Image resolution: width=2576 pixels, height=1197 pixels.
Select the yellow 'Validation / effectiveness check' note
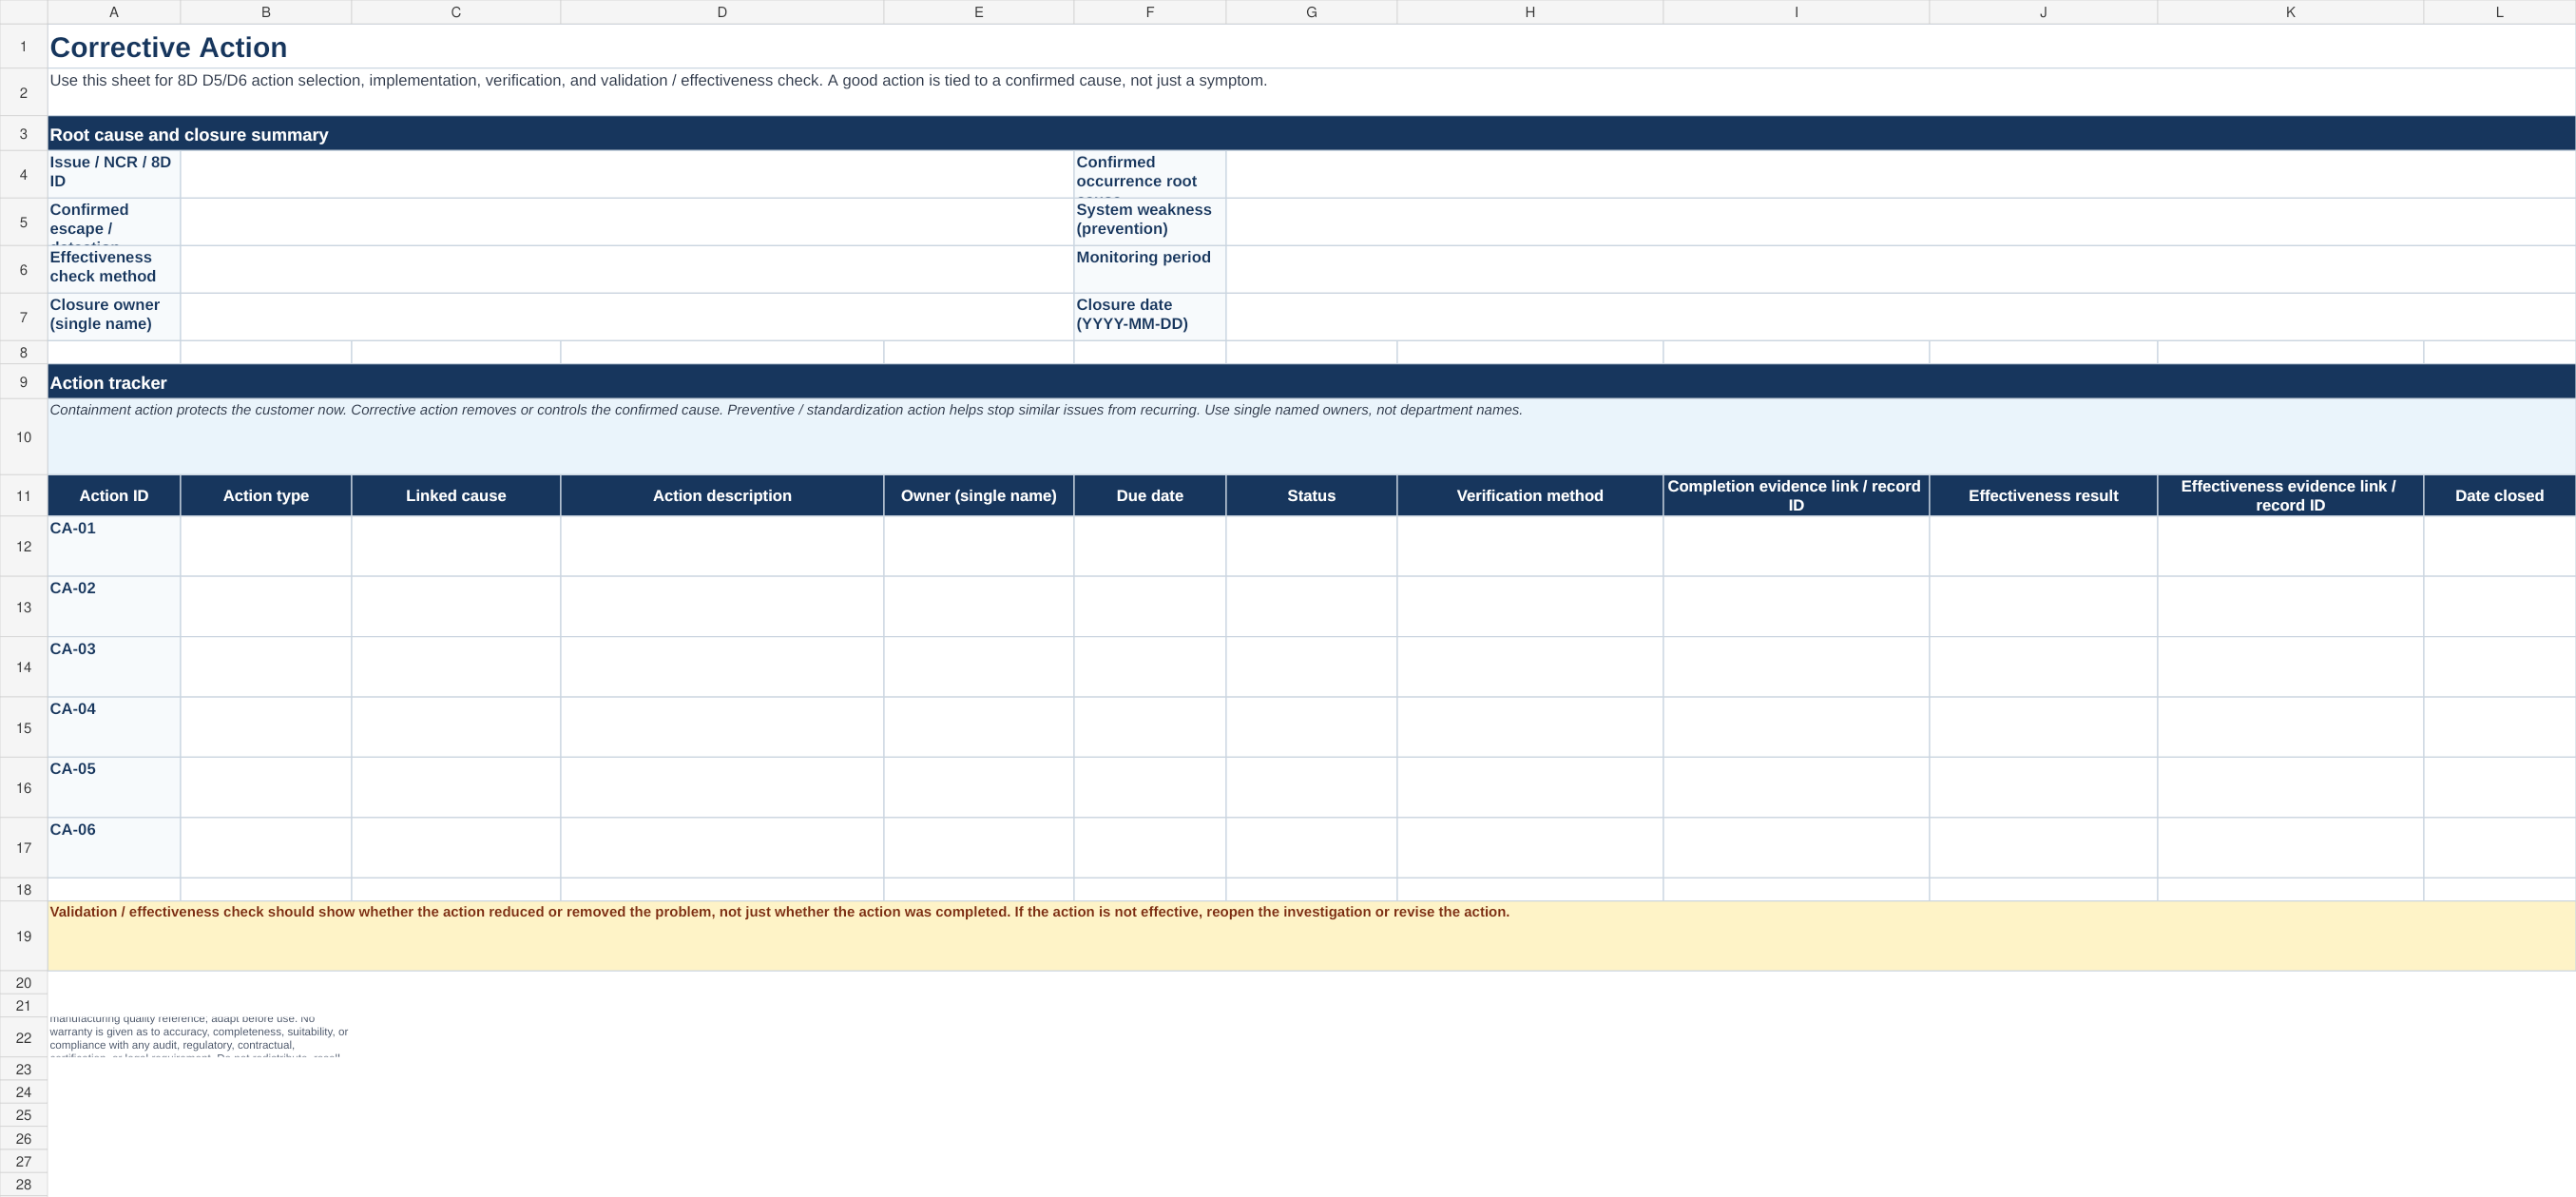tap(1311, 936)
